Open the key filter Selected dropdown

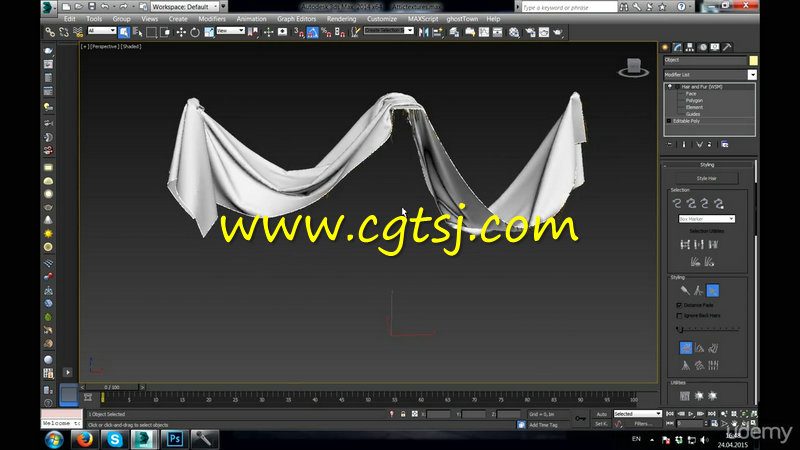tap(637, 414)
